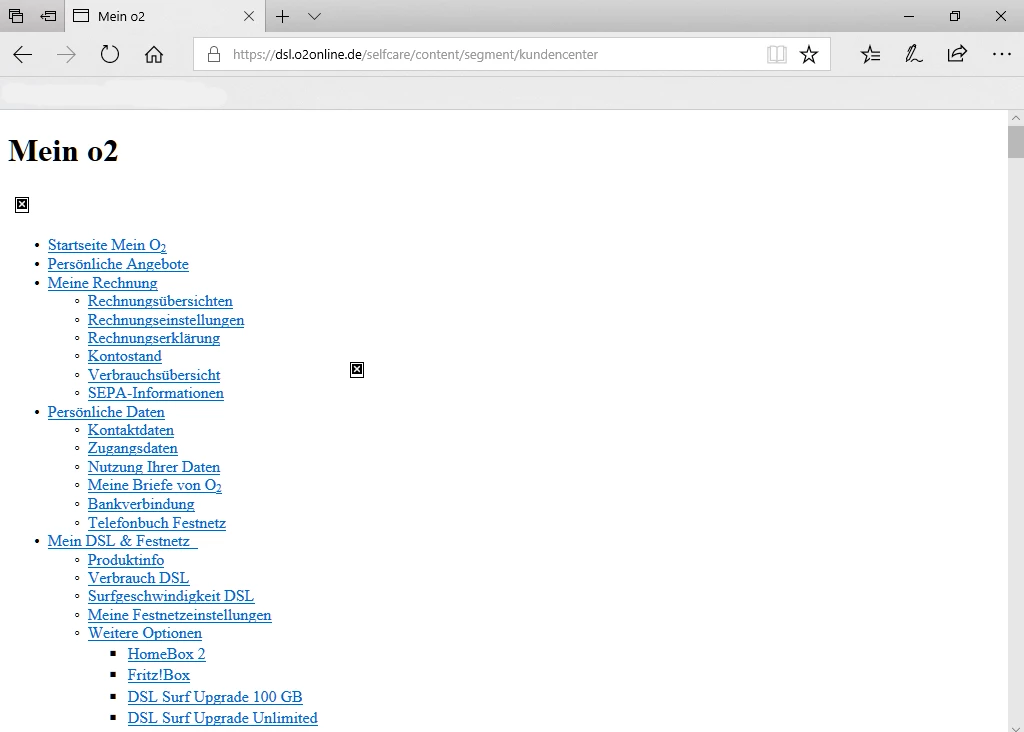
Task: Open the Kontostand link
Action: (125, 357)
